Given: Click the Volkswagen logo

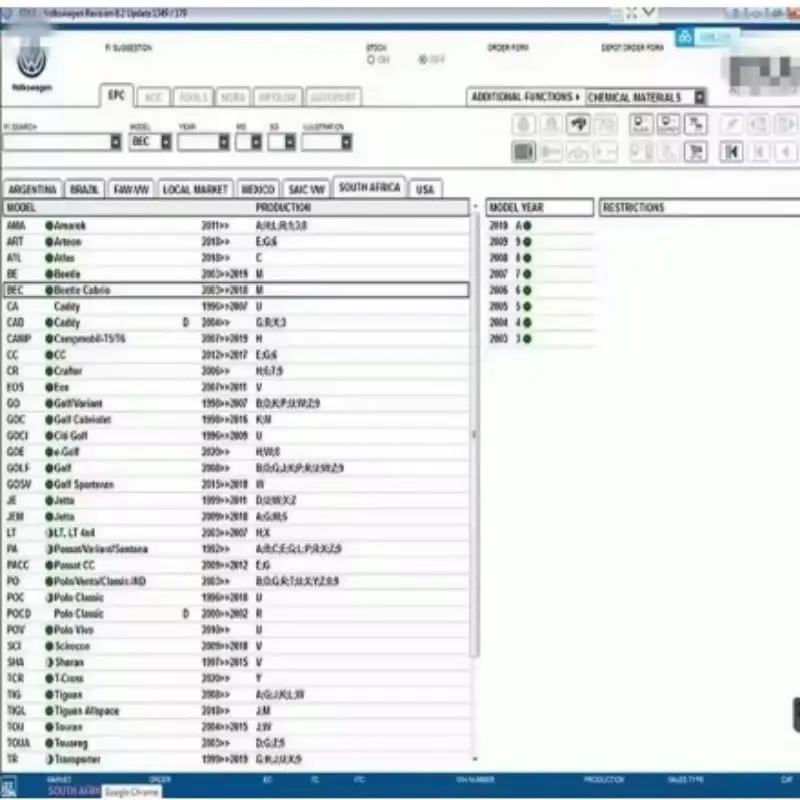Looking at the screenshot, I should tap(32, 61).
